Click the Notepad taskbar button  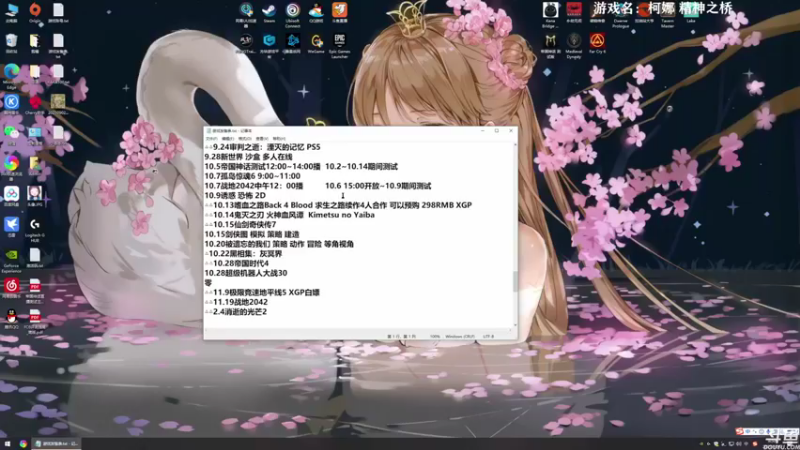(x=56, y=444)
